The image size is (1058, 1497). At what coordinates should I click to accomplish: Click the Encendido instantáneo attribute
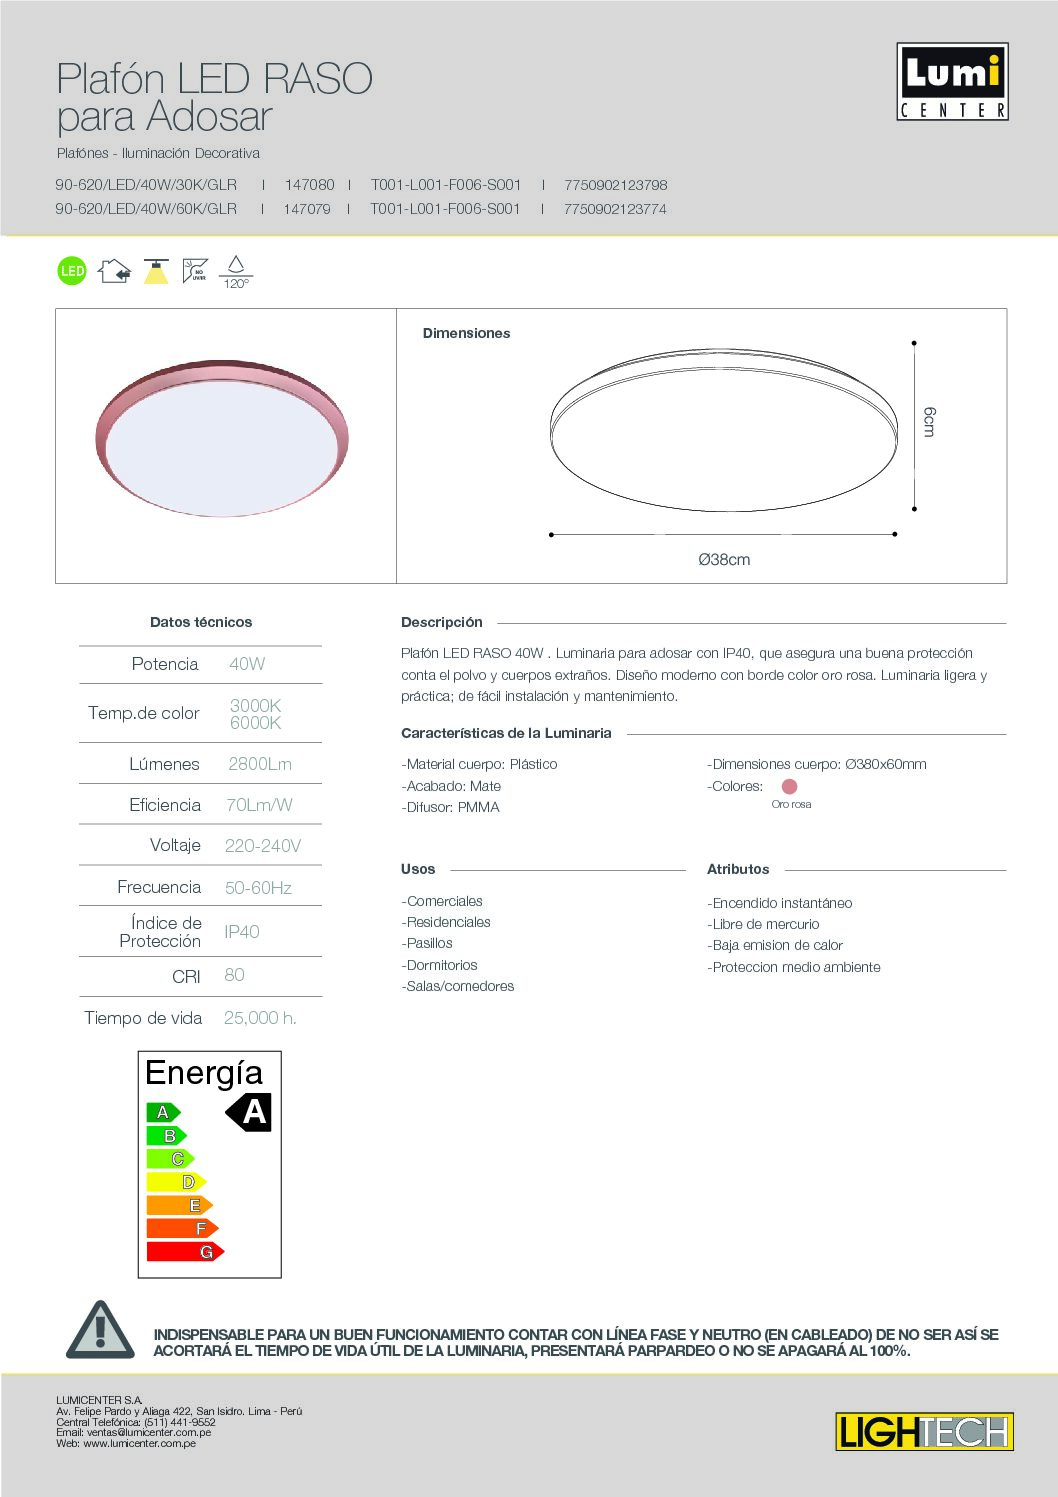pyautogui.click(x=780, y=903)
